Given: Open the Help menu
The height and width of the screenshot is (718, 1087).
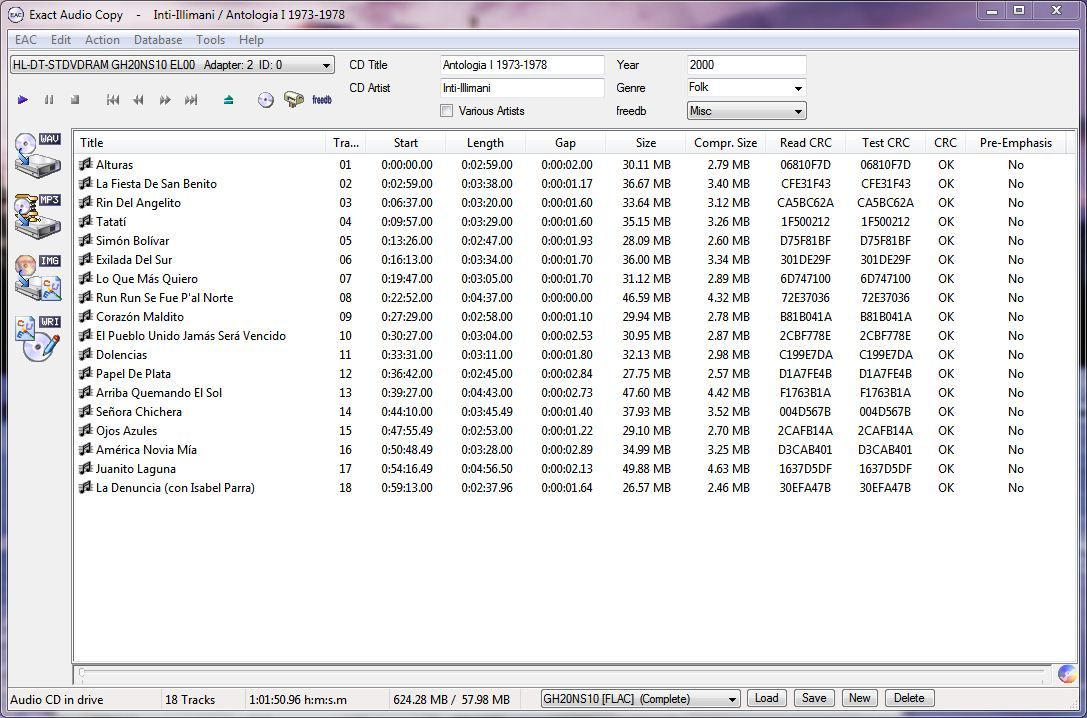Looking at the screenshot, I should click(252, 40).
